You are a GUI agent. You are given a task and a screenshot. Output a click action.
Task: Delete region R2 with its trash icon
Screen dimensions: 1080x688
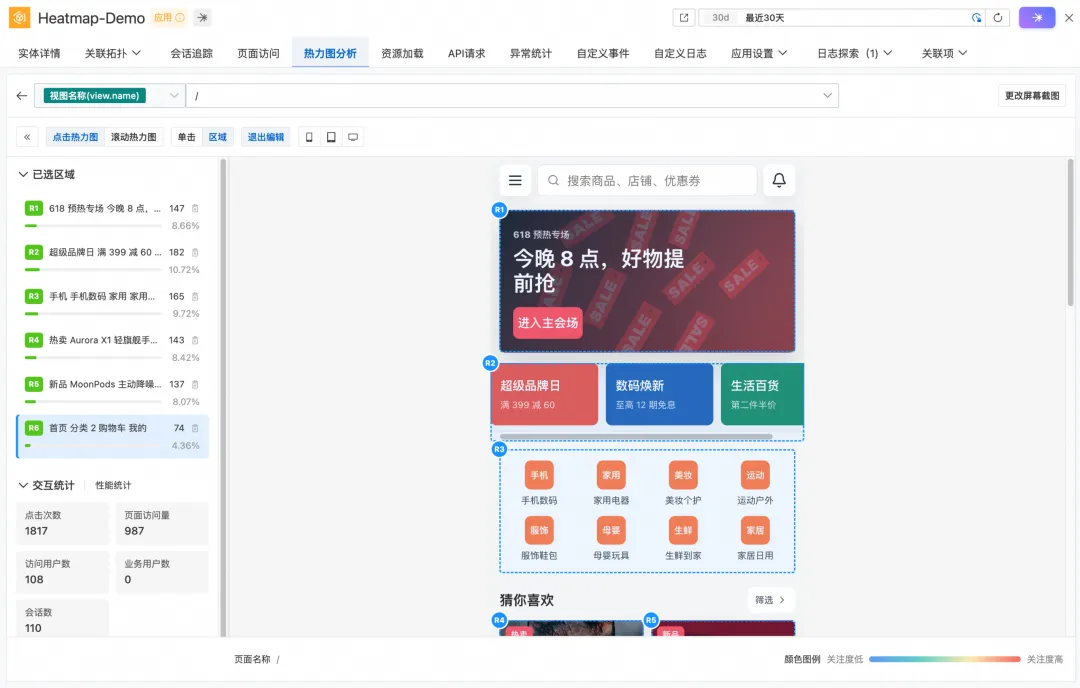tap(195, 253)
